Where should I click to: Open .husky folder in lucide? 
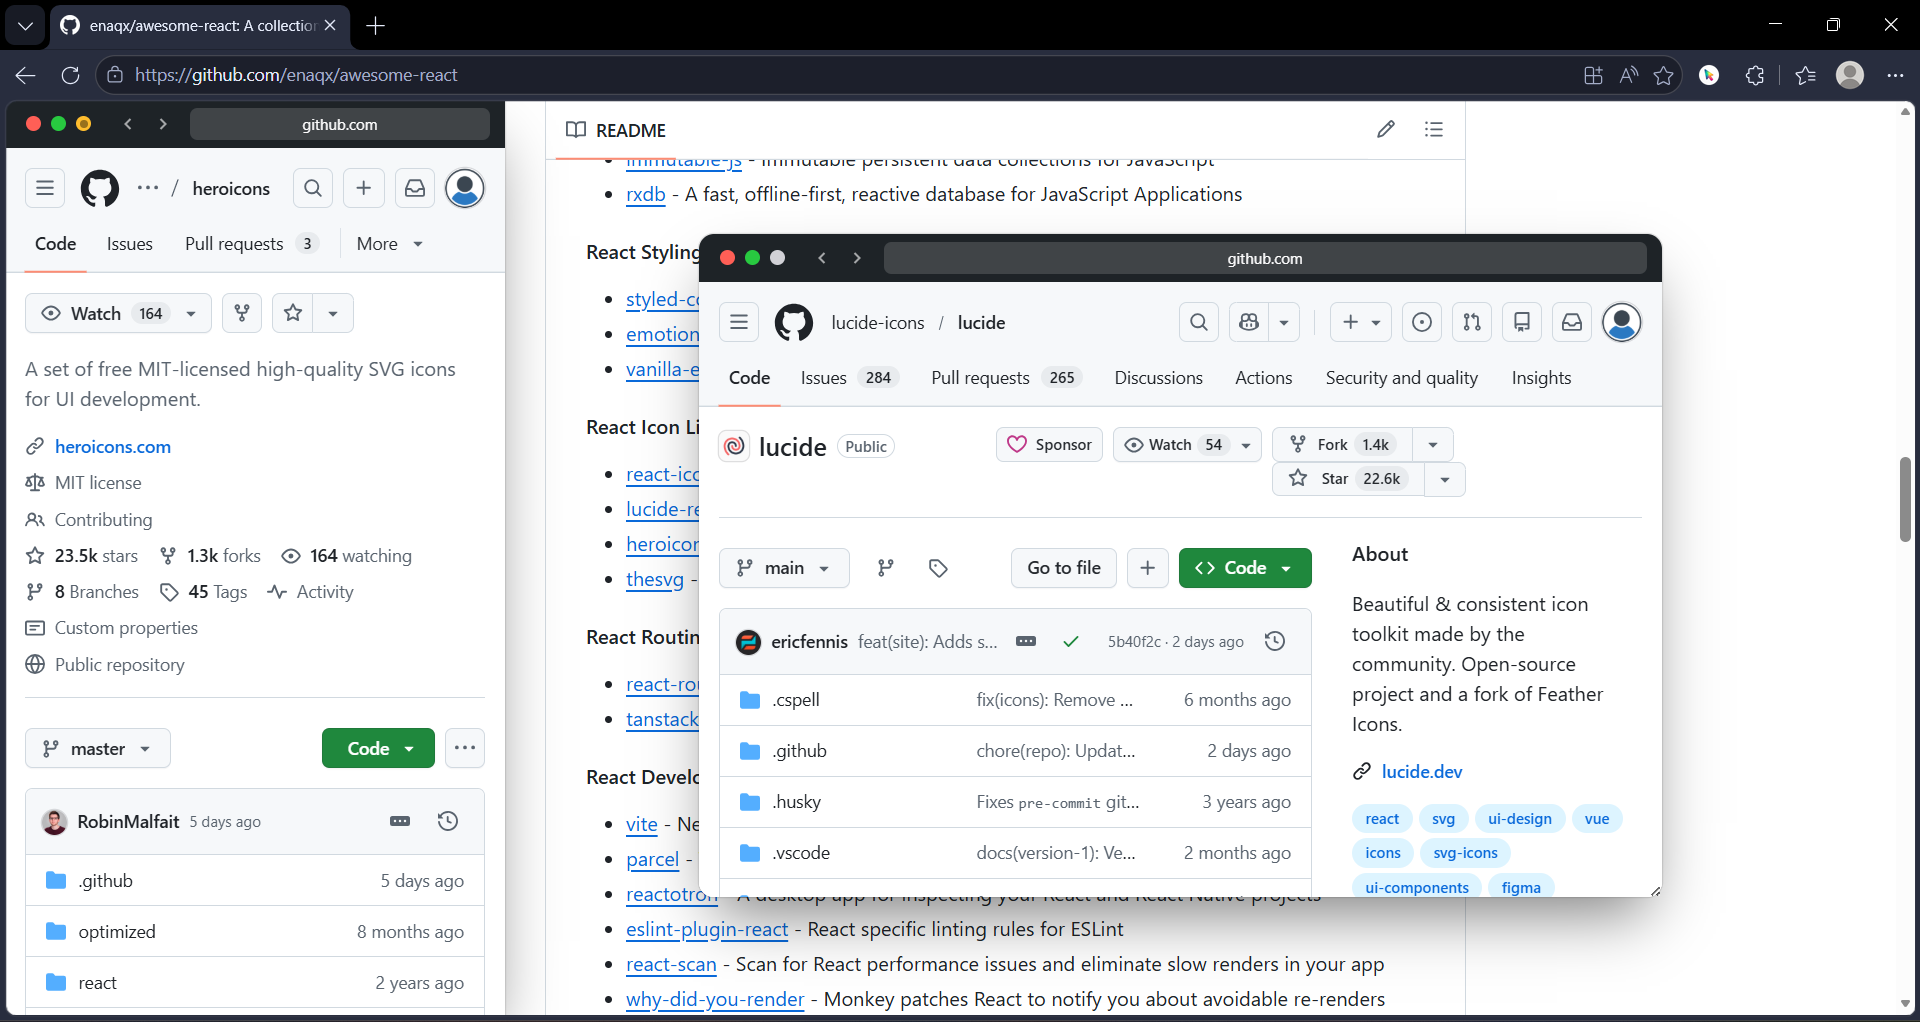796,802
